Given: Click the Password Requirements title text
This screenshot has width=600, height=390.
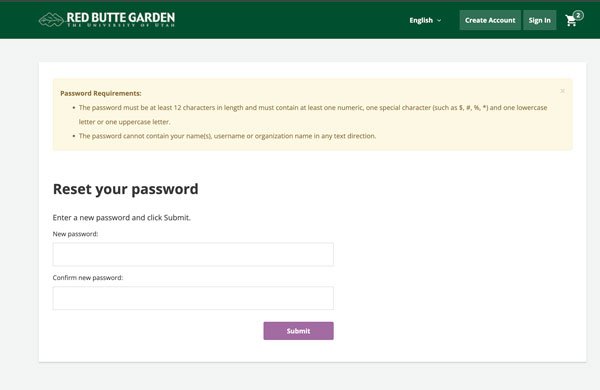Looking at the screenshot, I should point(101,93).
